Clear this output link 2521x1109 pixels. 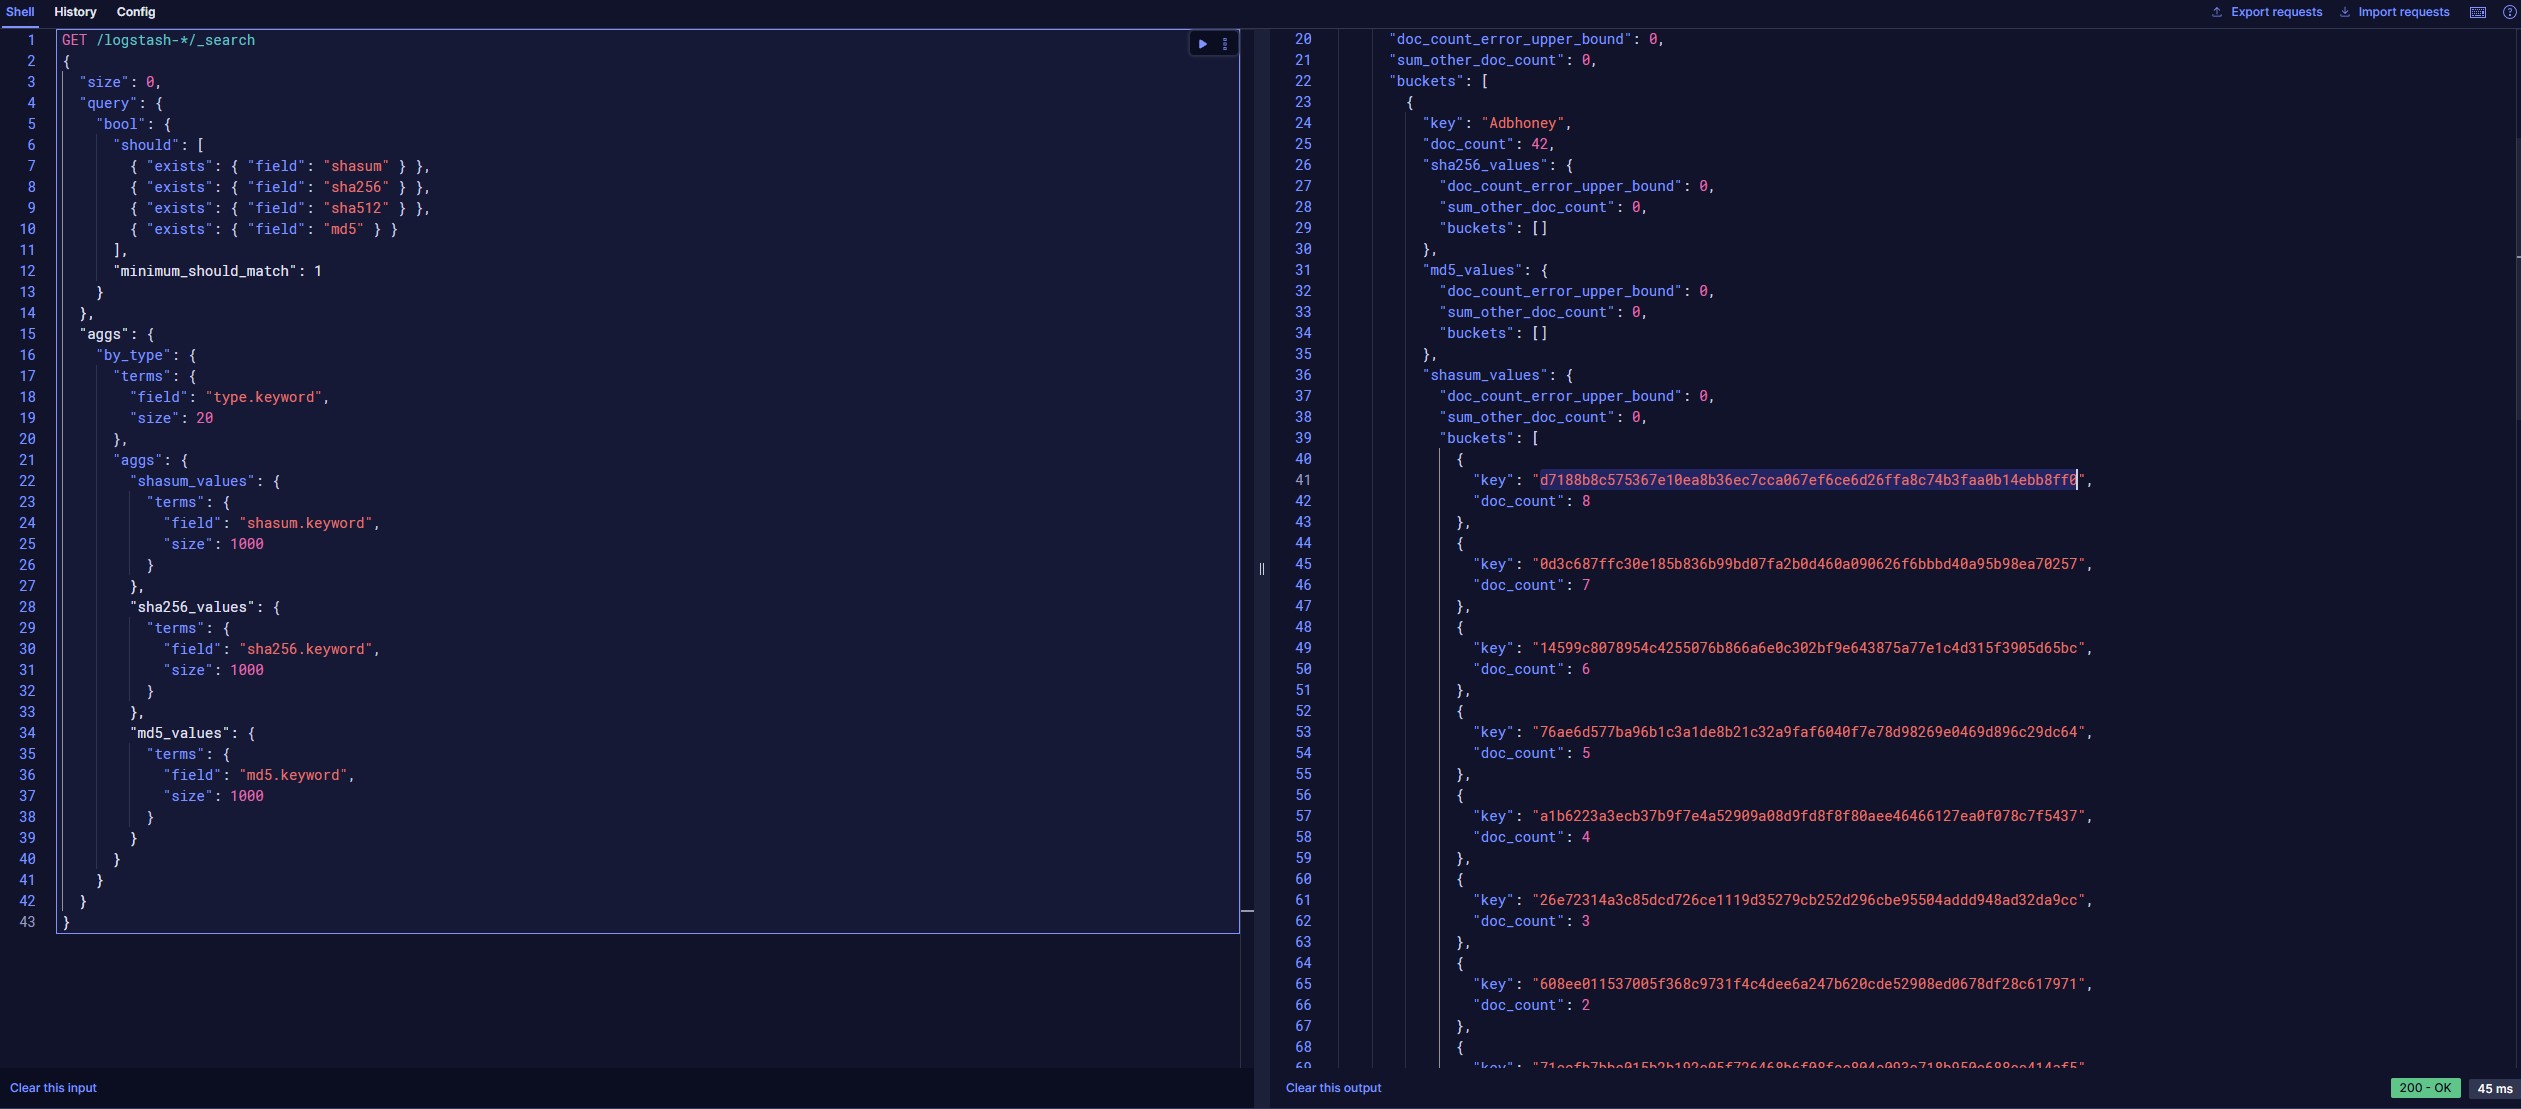1333,1088
